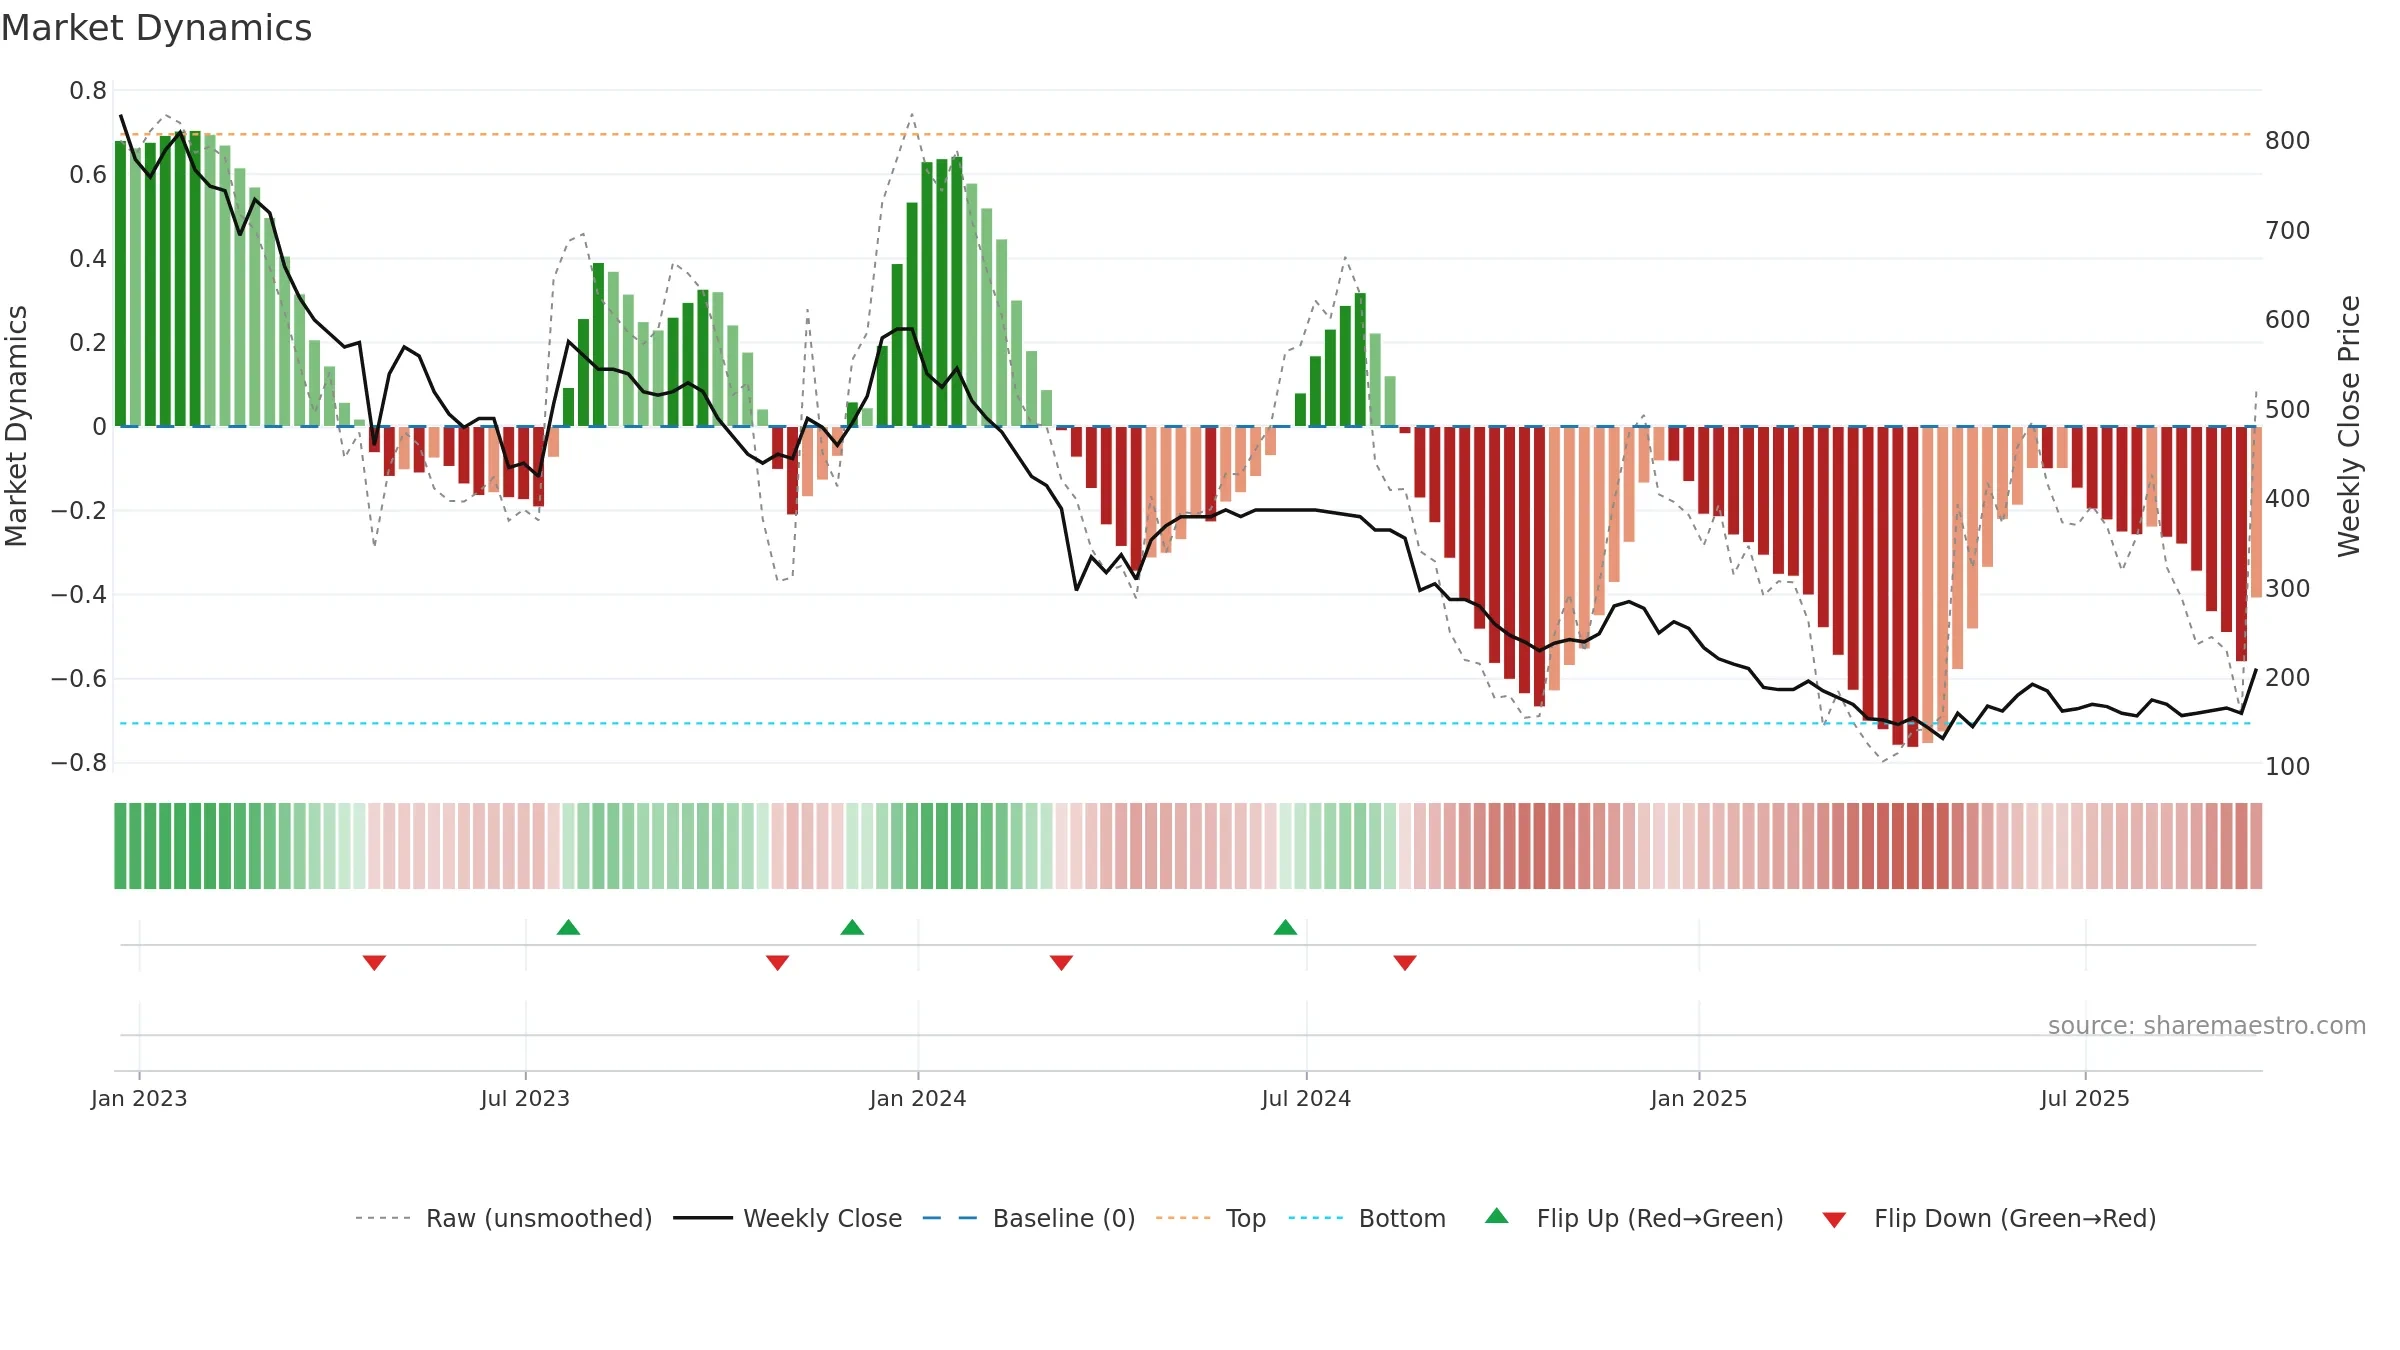Click the 0 baseline tick label
Screen dimensions: 2400x1350
click(x=99, y=427)
